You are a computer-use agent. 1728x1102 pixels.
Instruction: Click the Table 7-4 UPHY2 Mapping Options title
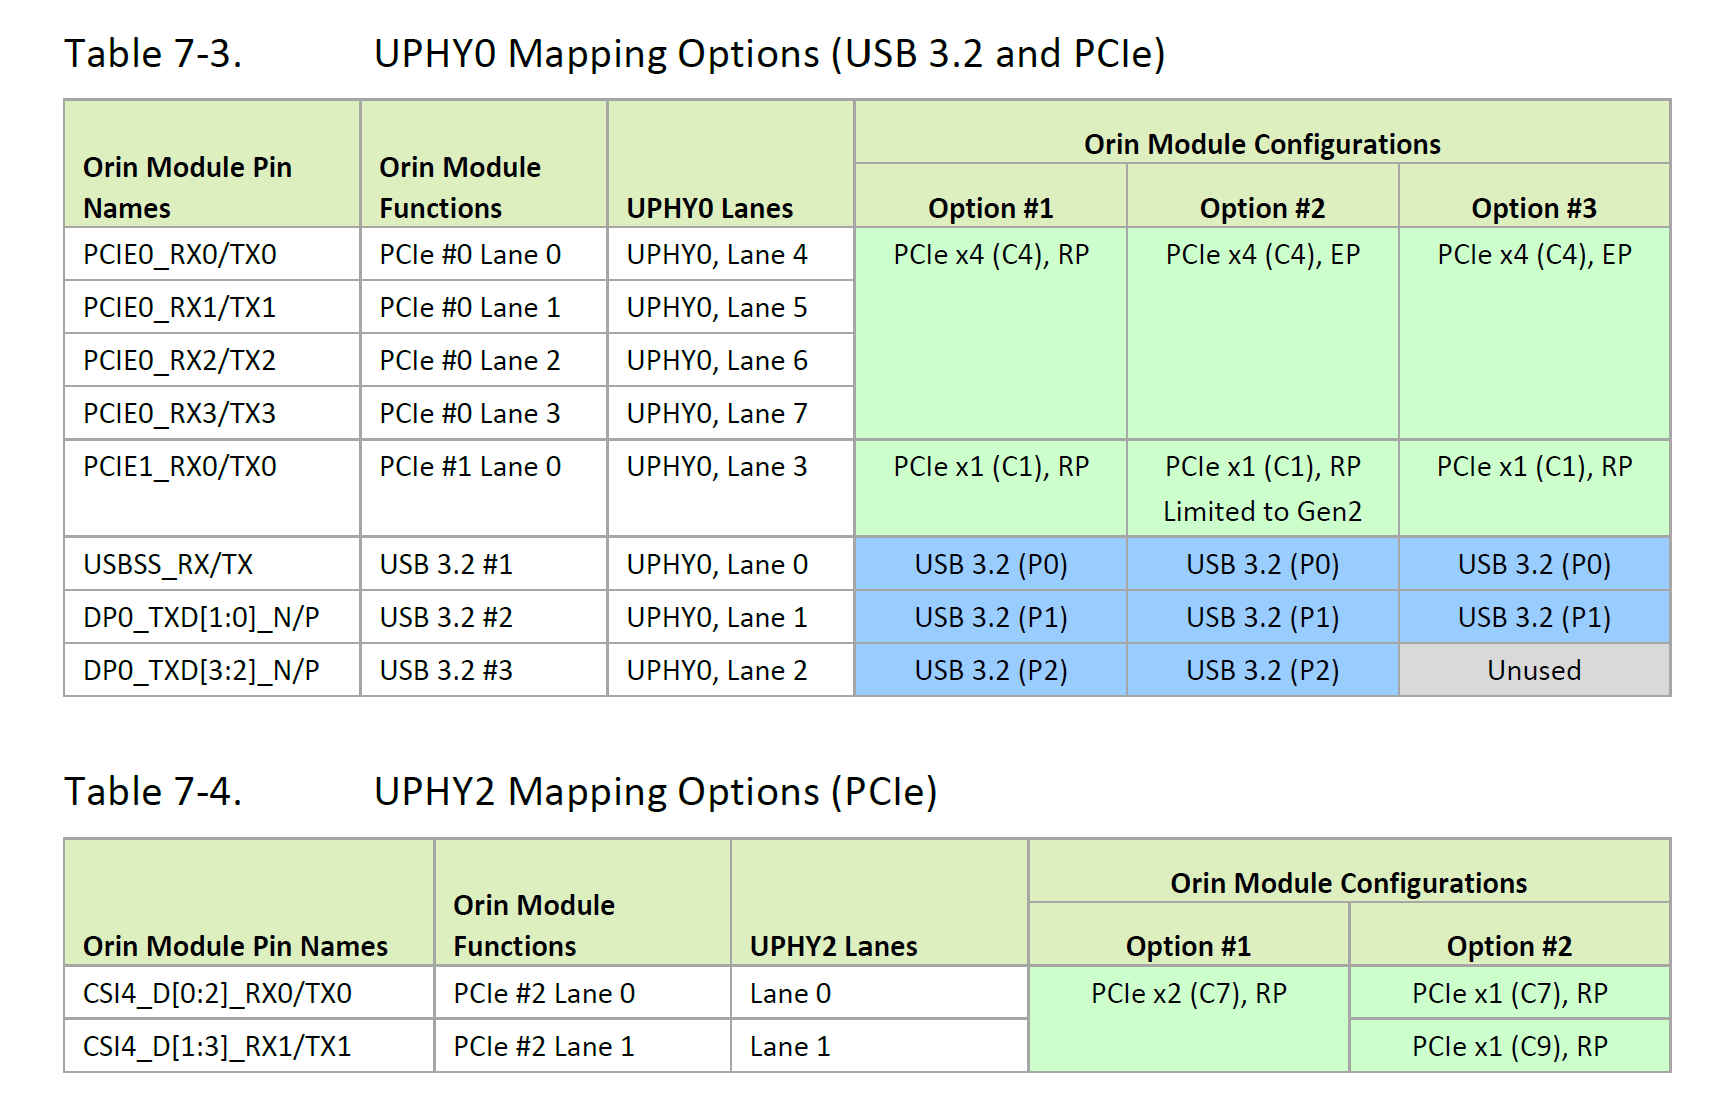click(x=500, y=792)
